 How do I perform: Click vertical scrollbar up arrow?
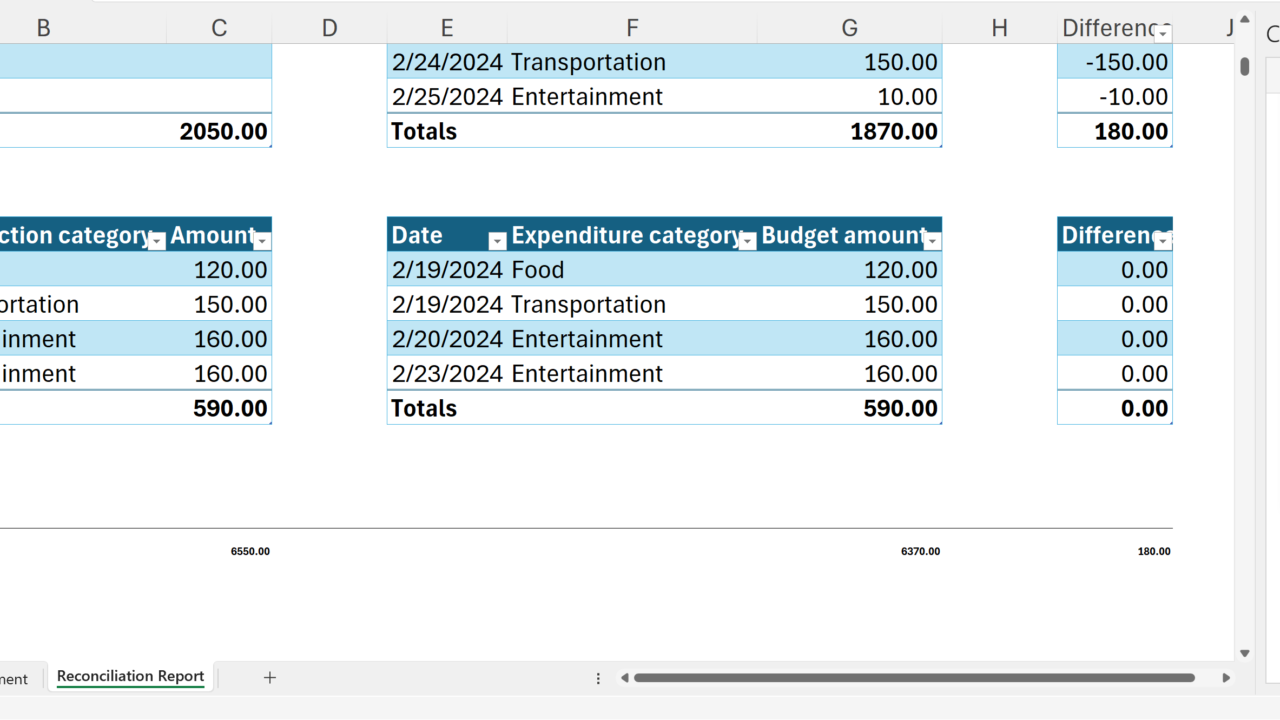click(x=1245, y=18)
